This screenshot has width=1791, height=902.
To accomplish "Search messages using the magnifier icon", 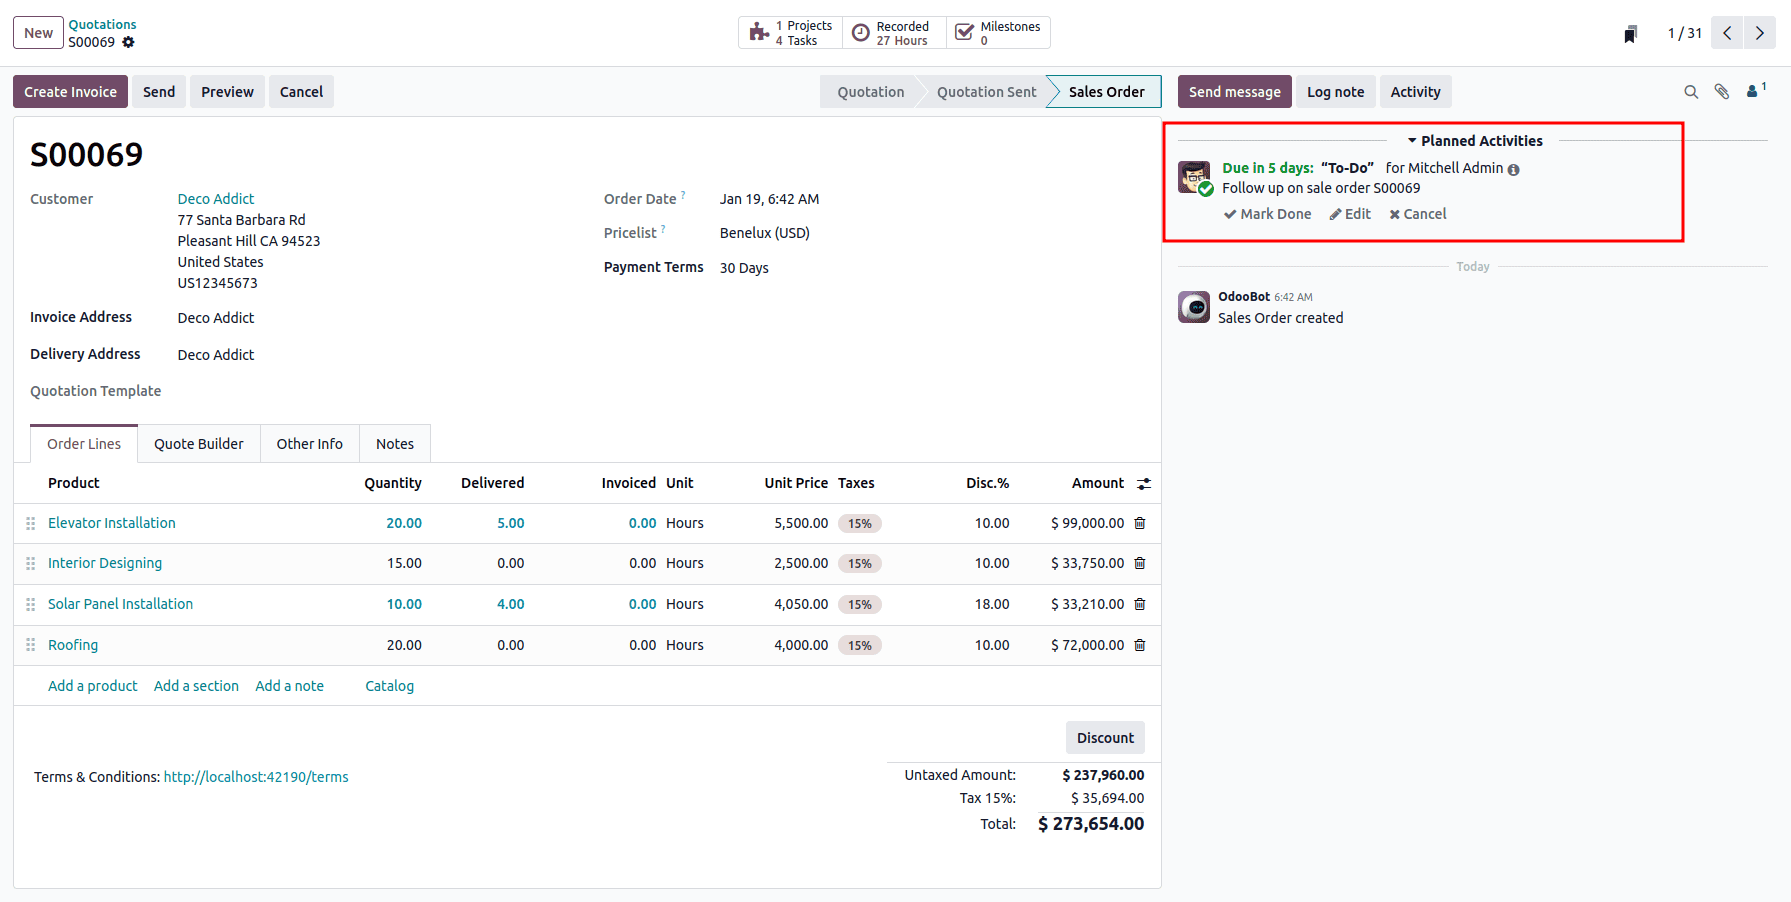I will pyautogui.click(x=1691, y=91).
